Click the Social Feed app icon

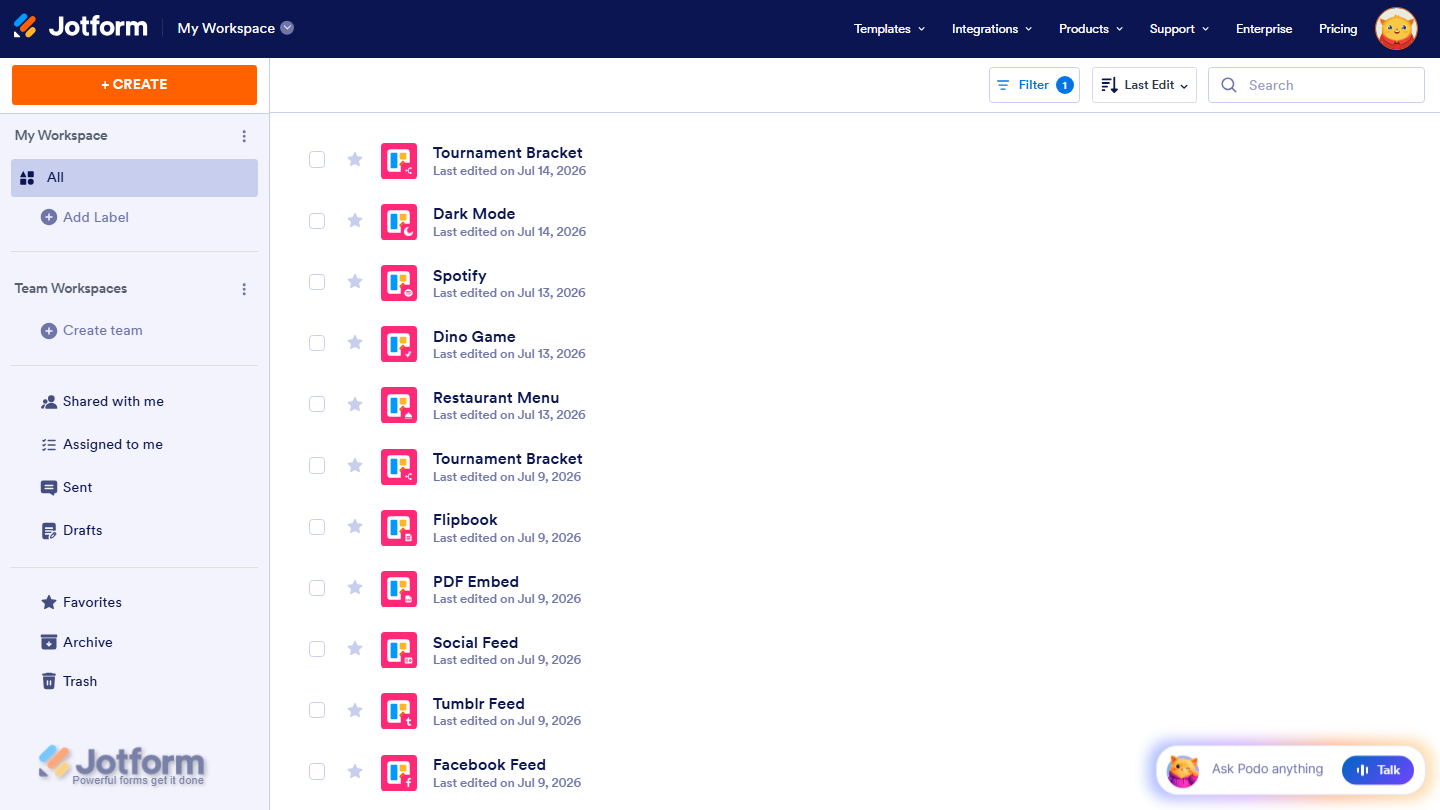pyautogui.click(x=399, y=650)
